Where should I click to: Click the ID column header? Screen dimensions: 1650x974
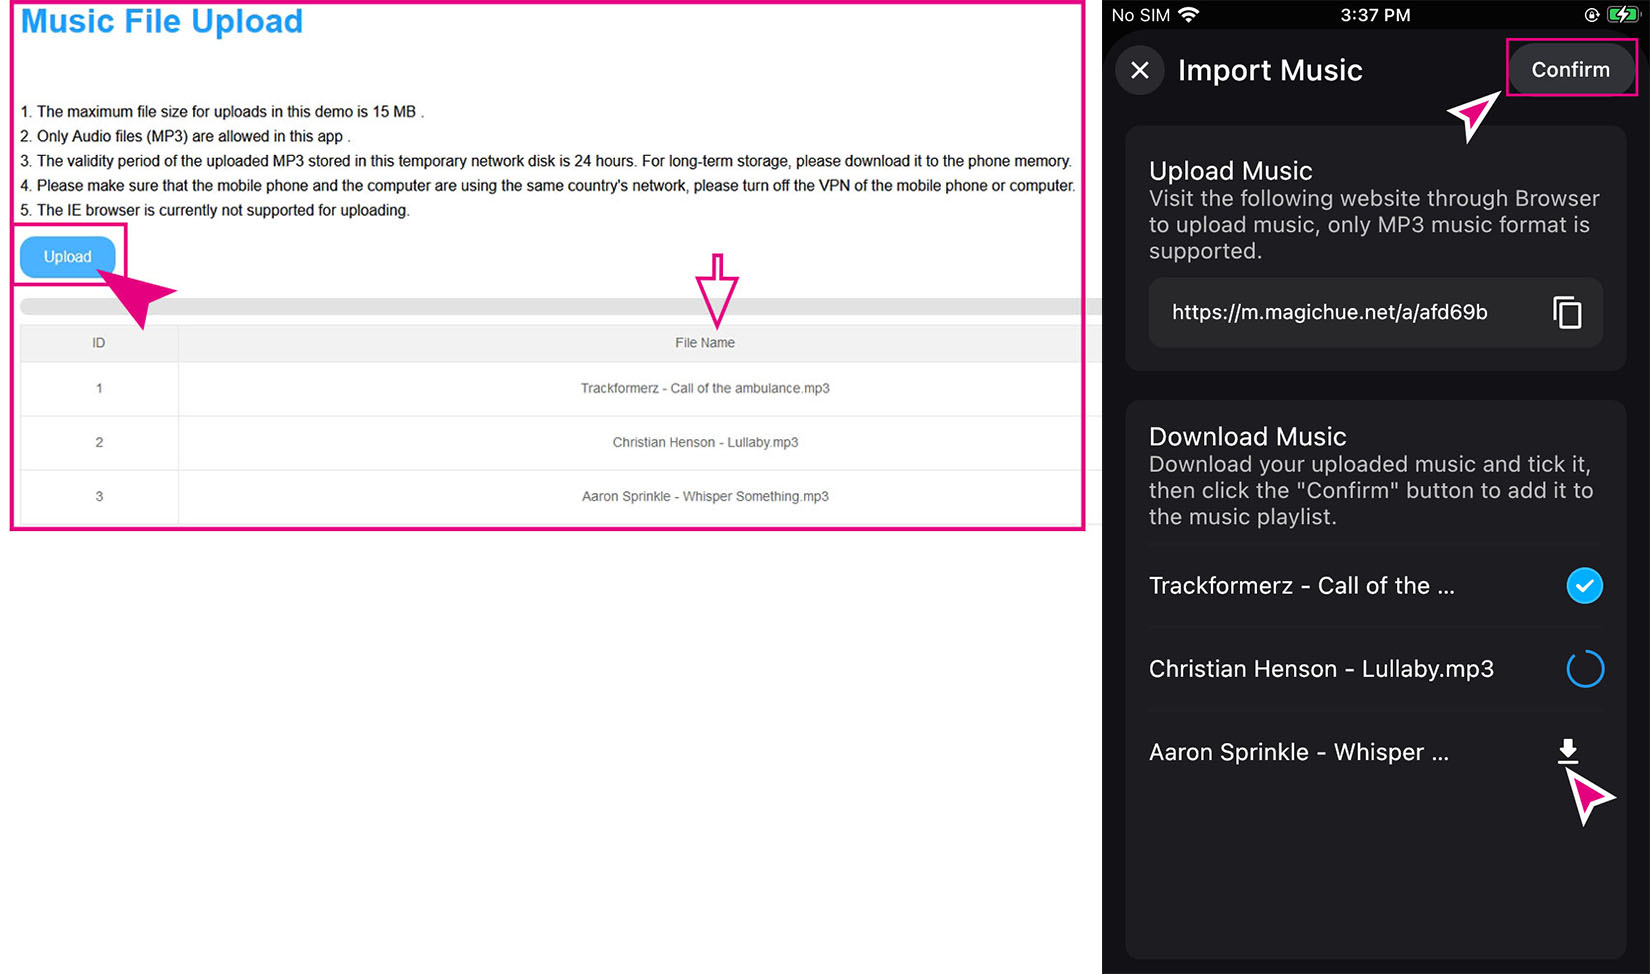pyautogui.click(x=98, y=343)
